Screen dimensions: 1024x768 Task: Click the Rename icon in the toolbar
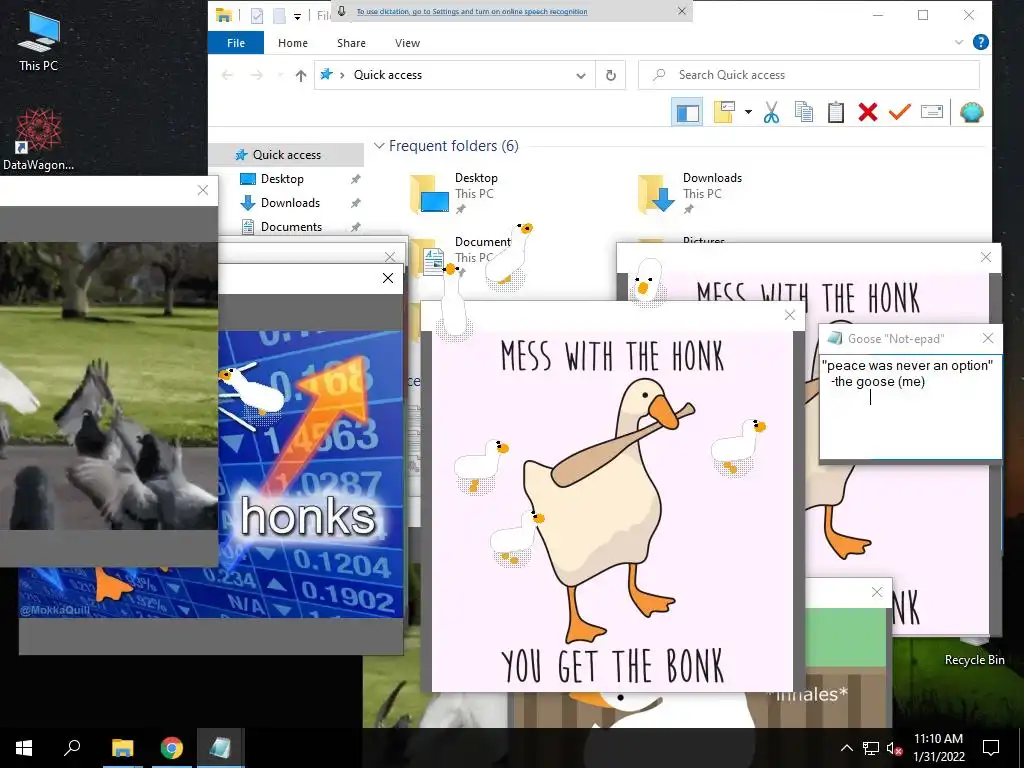pos(932,112)
